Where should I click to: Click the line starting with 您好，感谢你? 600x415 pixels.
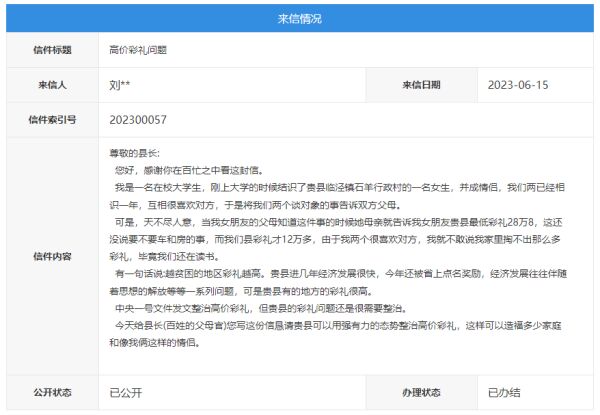click(x=187, y=170)
